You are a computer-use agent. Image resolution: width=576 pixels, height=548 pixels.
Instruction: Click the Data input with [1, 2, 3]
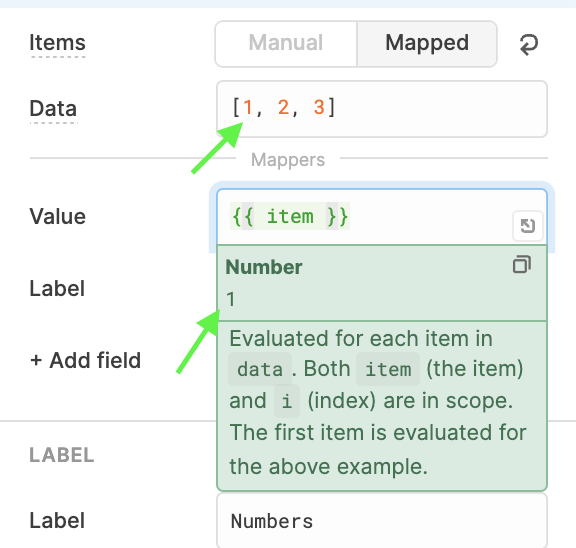point(382,109)
